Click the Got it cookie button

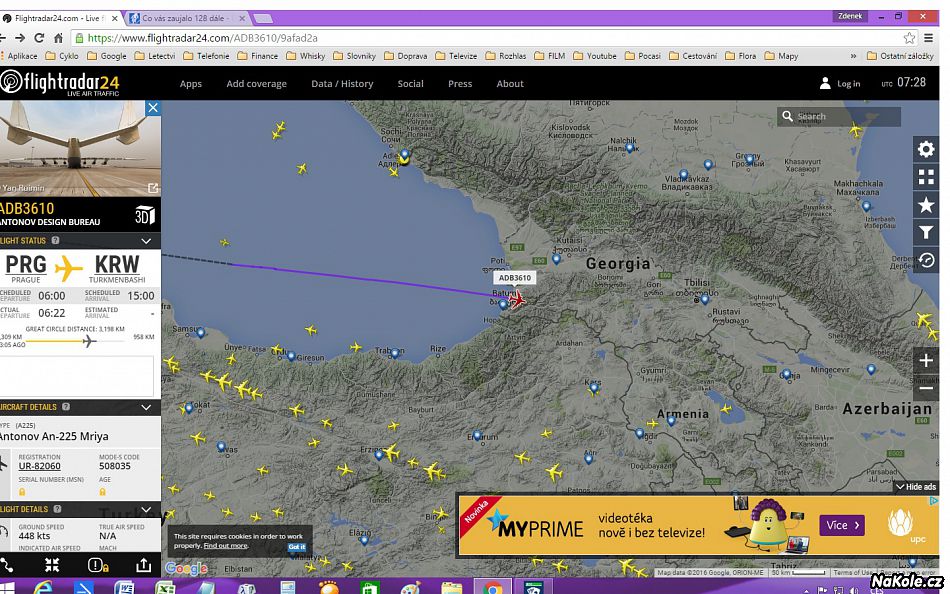297,546
